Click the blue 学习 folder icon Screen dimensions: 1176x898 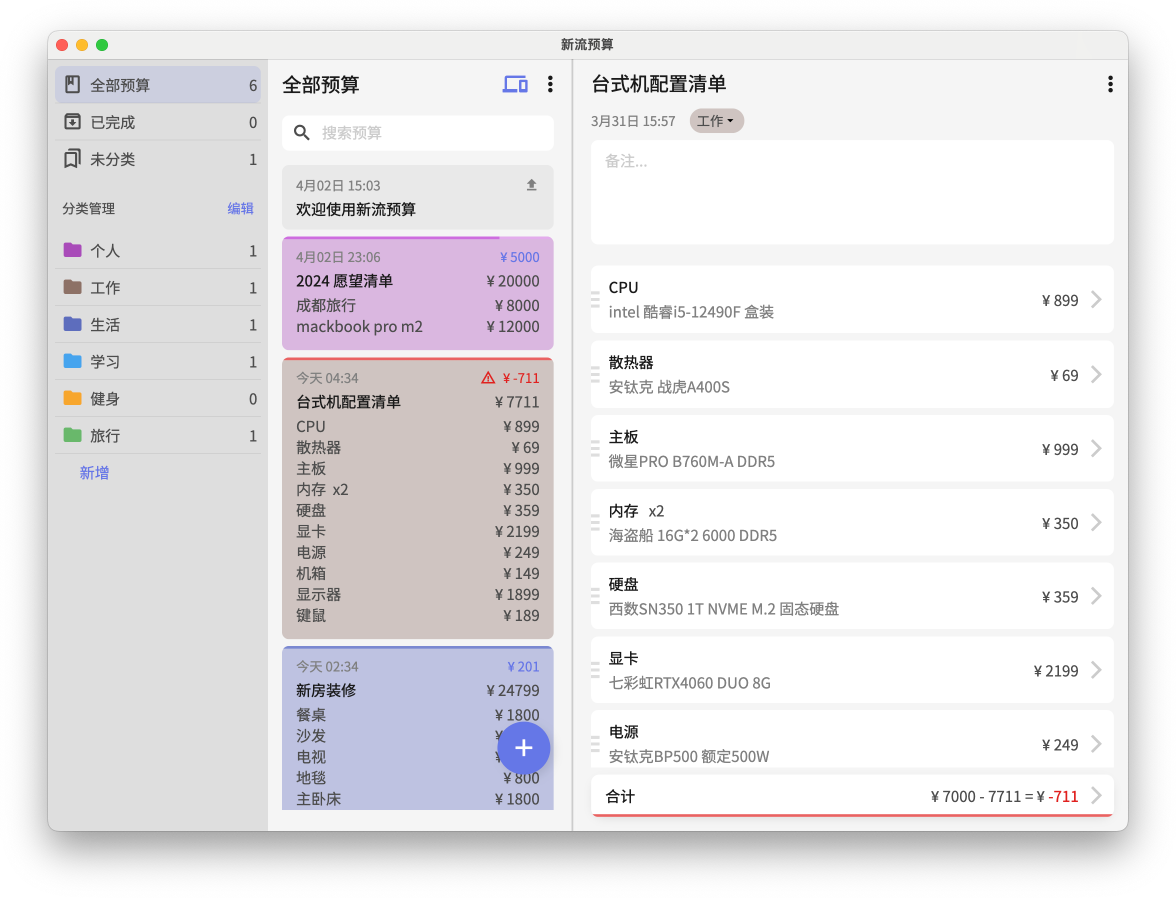point(72,361)
